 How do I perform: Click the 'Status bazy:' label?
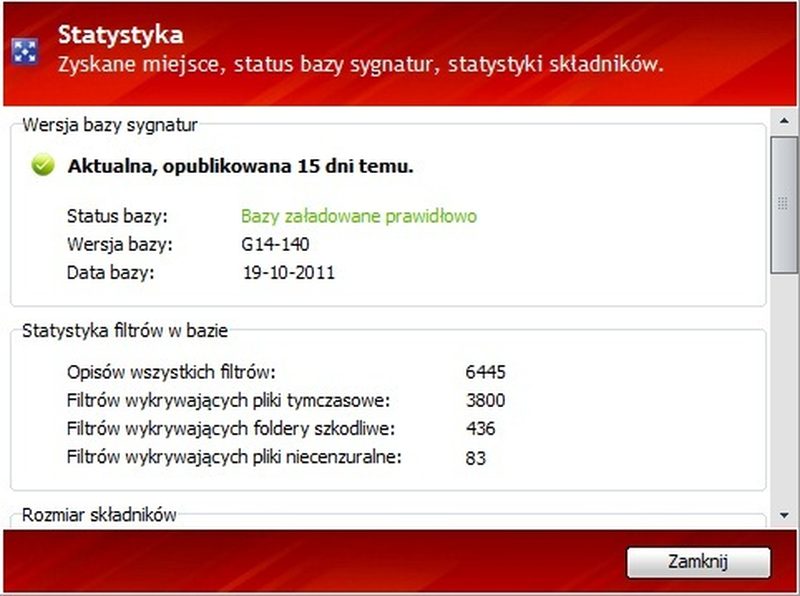click(x=117, y=216)
